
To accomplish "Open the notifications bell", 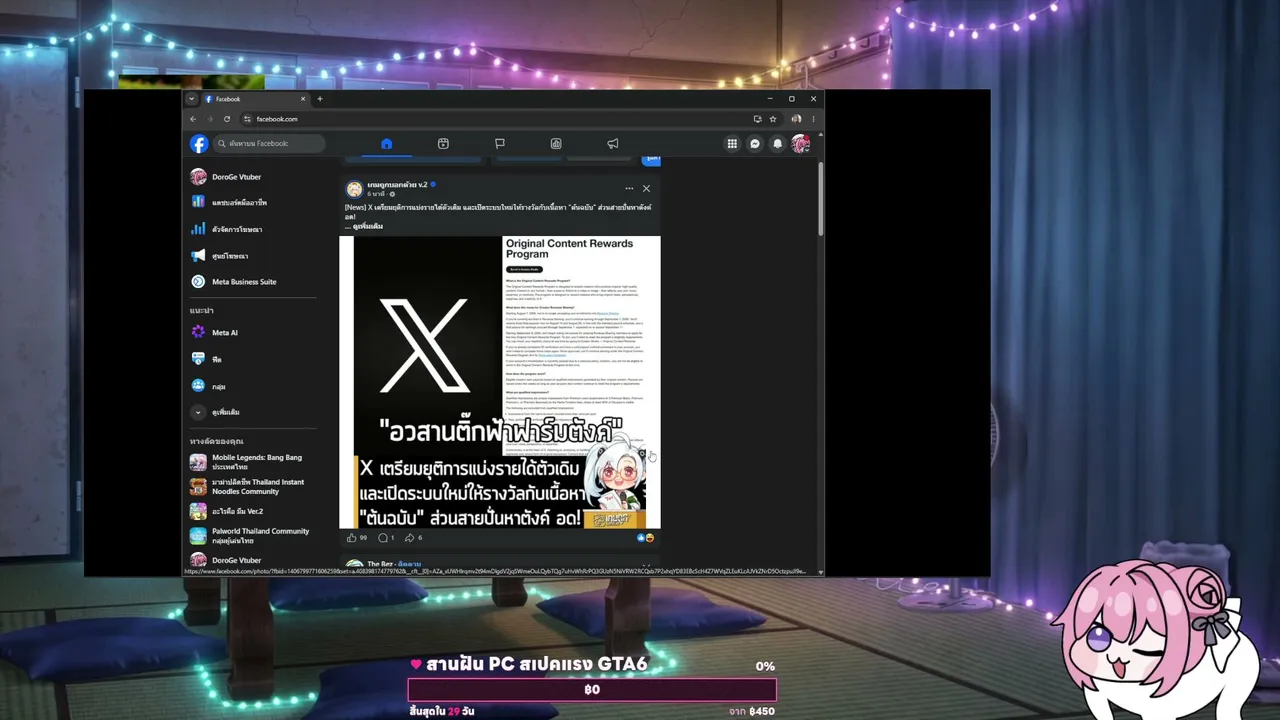I will (777, 144).
